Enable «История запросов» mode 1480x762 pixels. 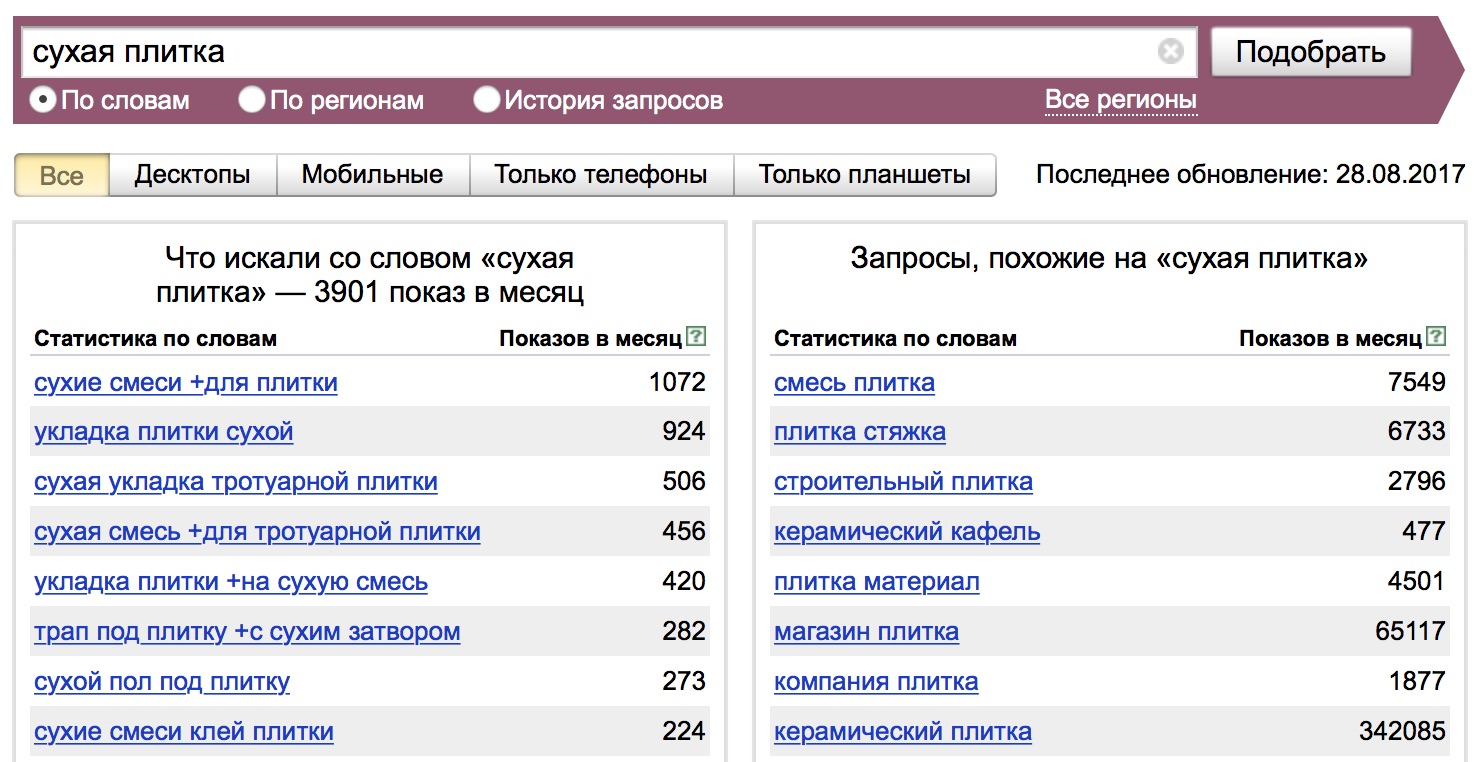tap(487, 99)
